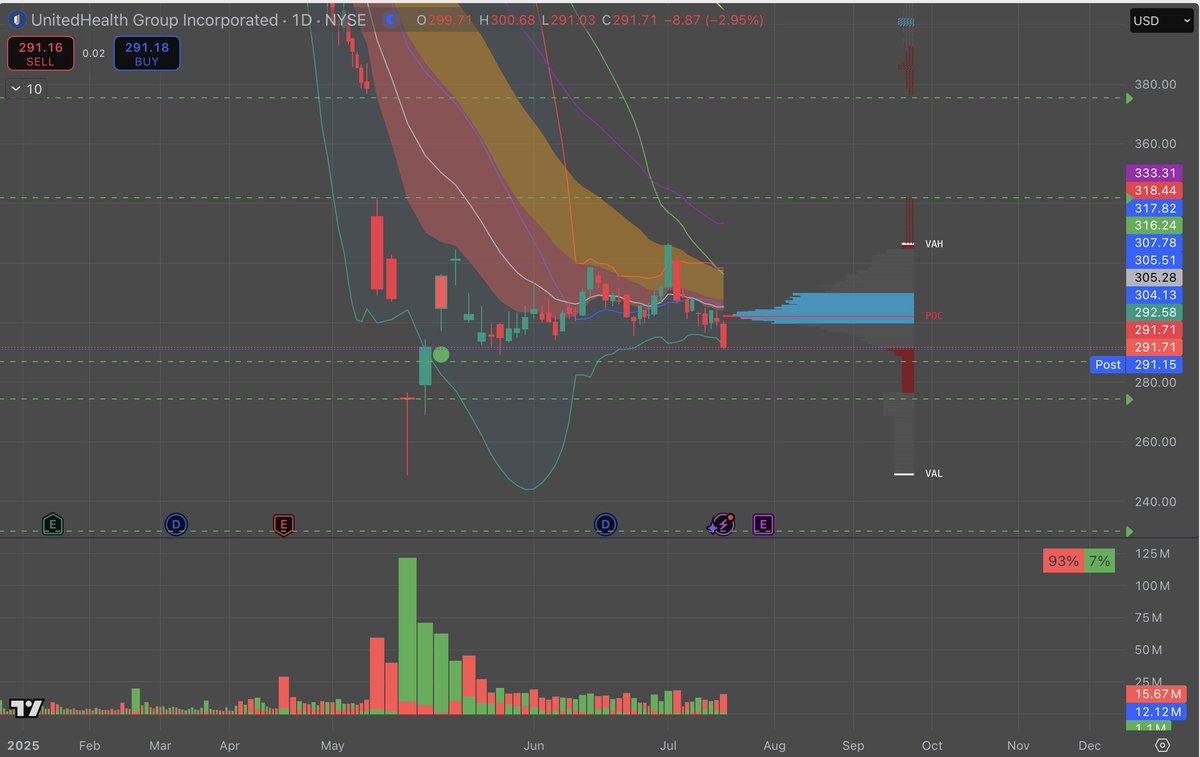Click the blue 317.82 price label
This screenshot has height=757, width=1200.
[1154, 208]
